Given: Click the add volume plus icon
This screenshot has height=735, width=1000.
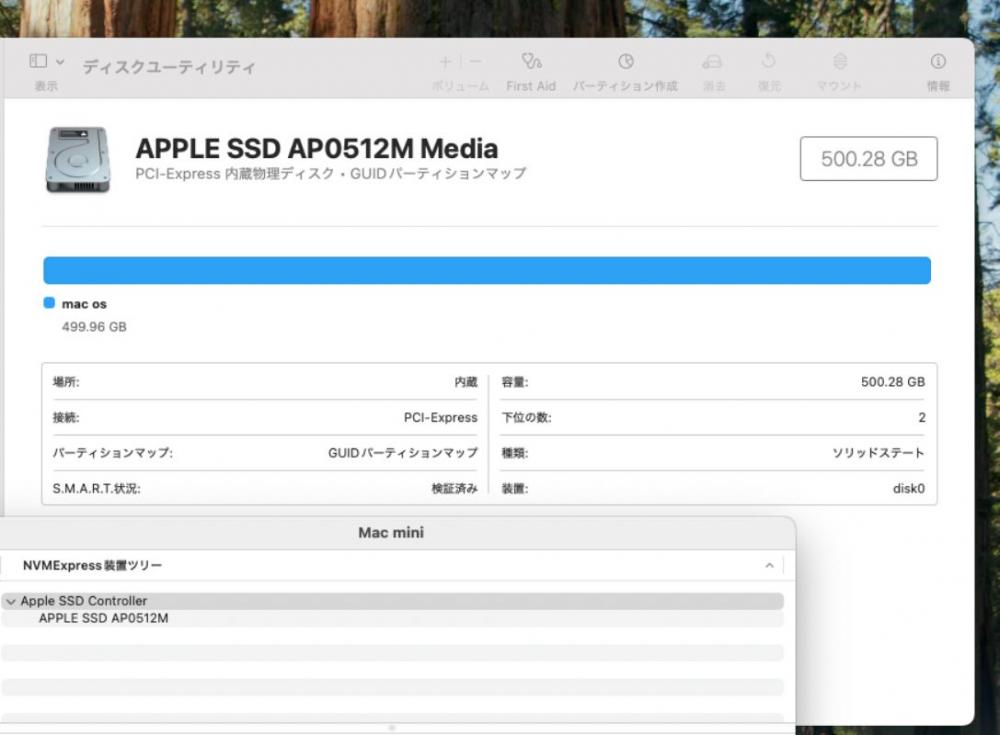Looking at the screenshot, I should pos(445,61).
